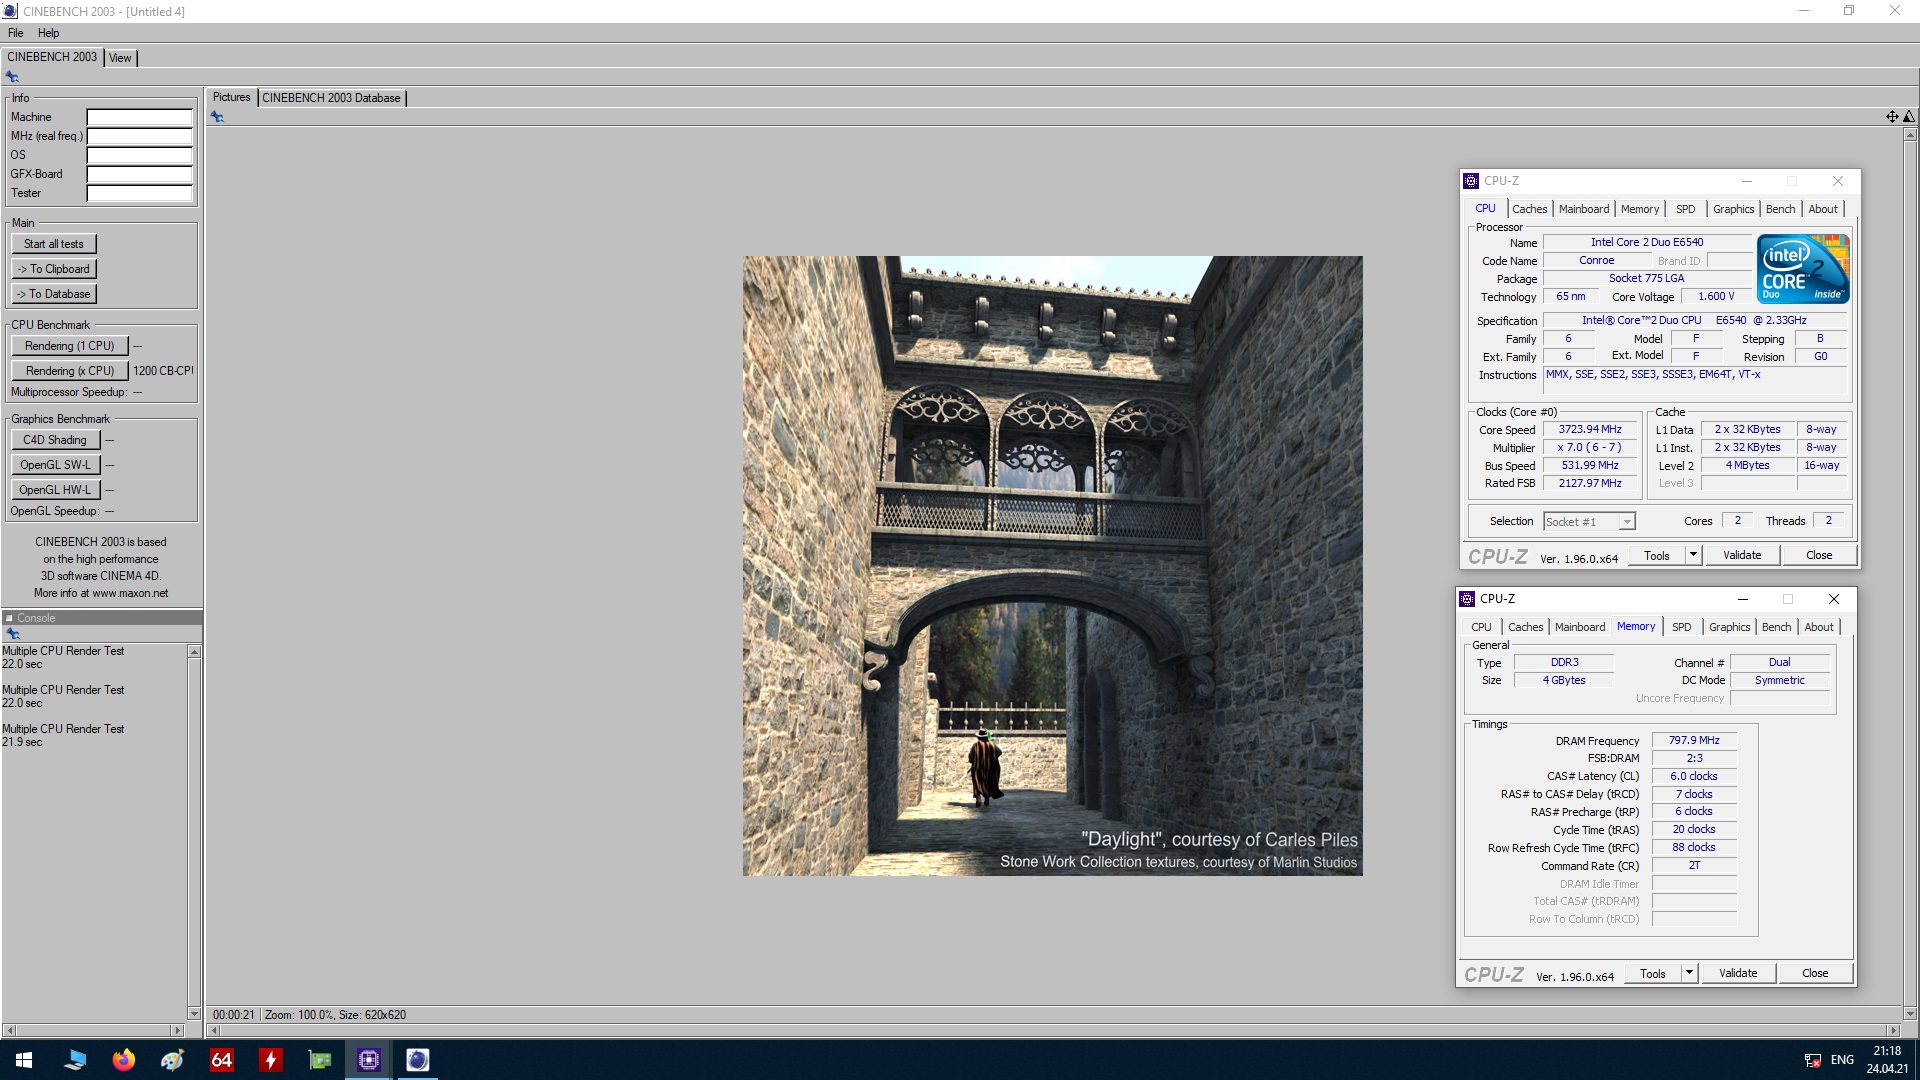
Task: Open About tab in lower CPU-Z window
Action: (1819, 627)
